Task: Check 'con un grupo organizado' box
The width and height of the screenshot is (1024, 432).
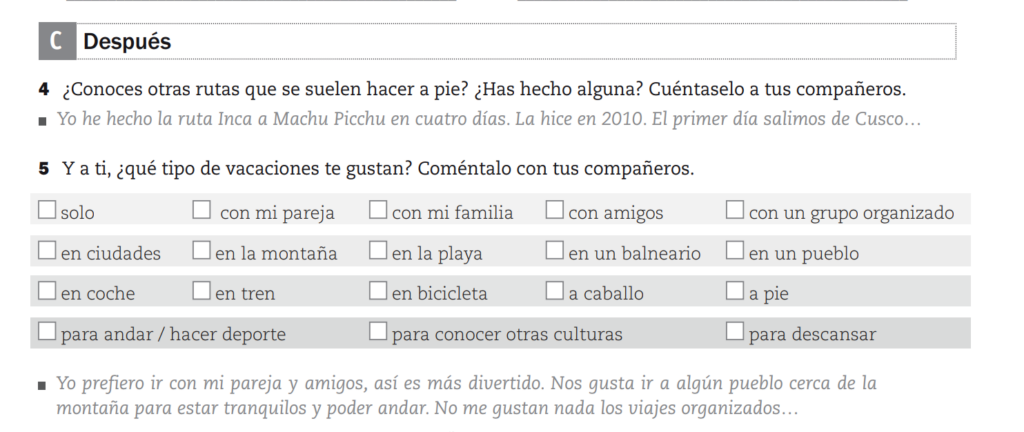Action: coord(735,209)
